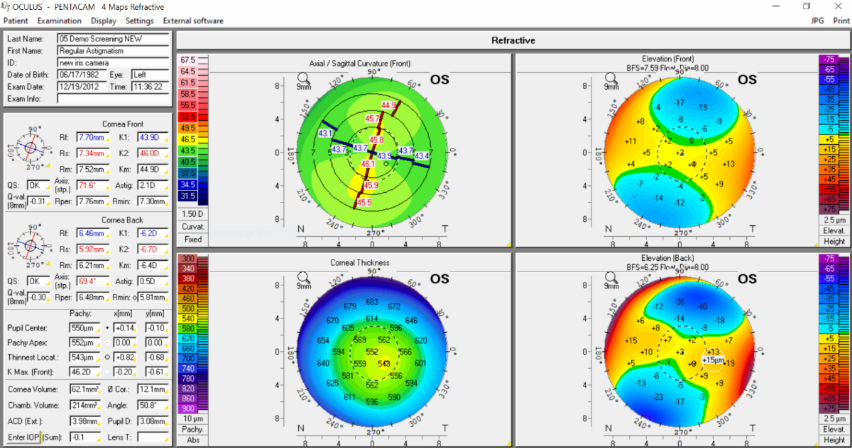The width and height of the screenshot is (852, 448).
Task: Click the 1.50 D step button
Action: point(192,214)
